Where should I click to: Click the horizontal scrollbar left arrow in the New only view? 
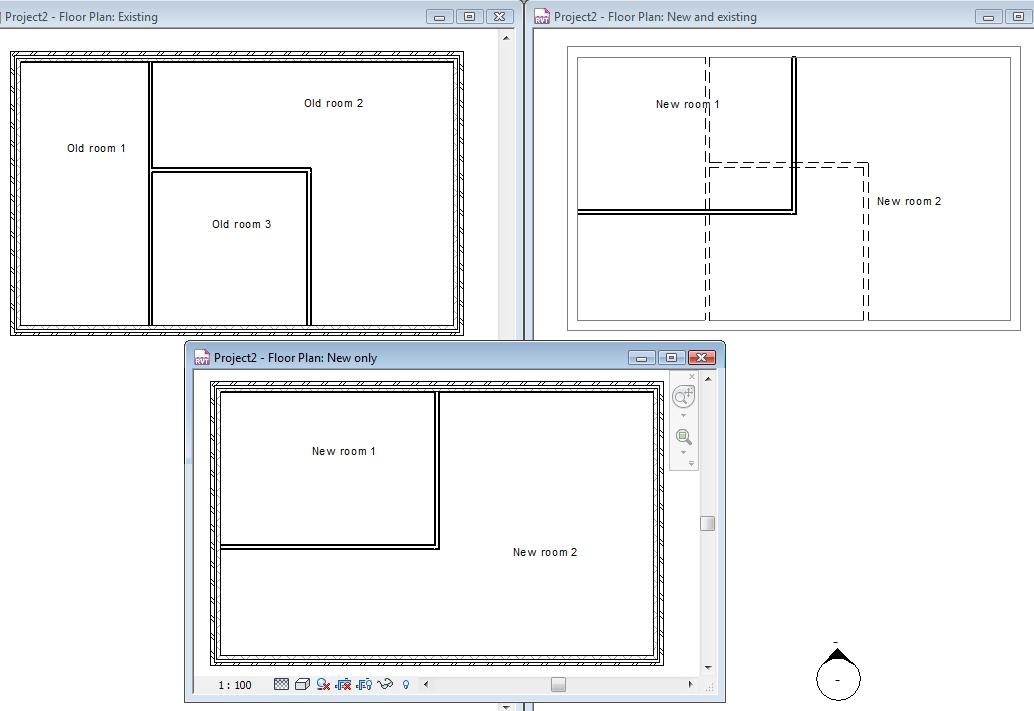426,685
